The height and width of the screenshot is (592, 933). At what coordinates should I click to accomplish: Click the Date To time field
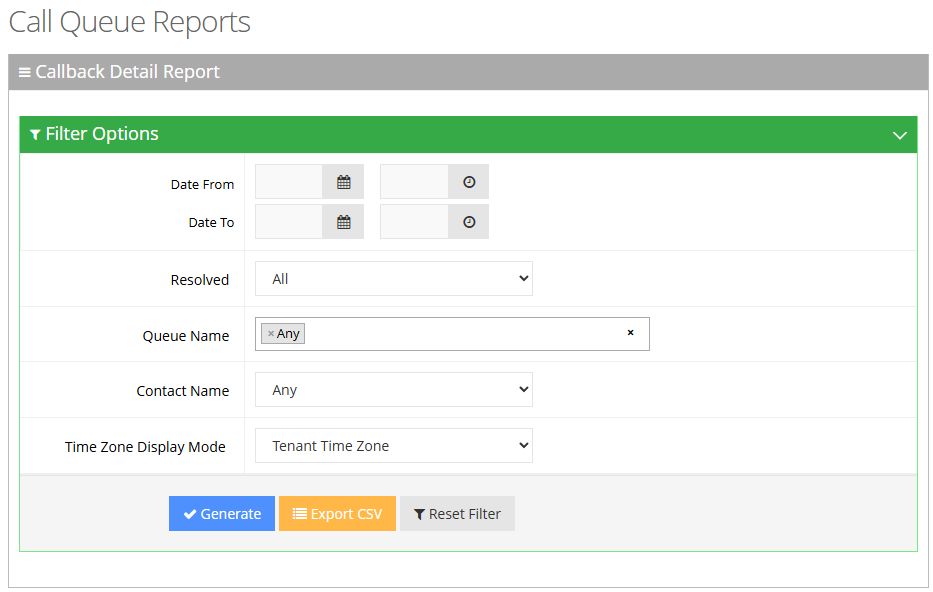[x=414, y=222]
